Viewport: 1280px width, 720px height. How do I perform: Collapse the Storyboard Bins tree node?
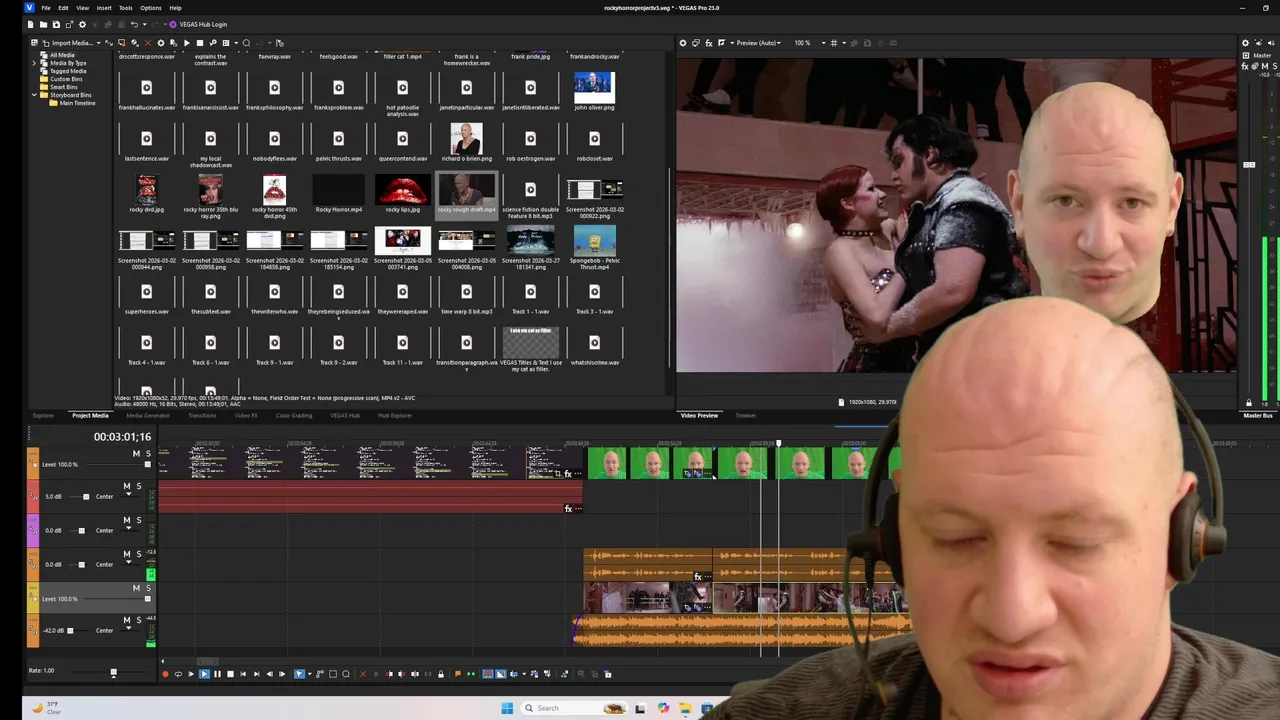pos(34,95)
